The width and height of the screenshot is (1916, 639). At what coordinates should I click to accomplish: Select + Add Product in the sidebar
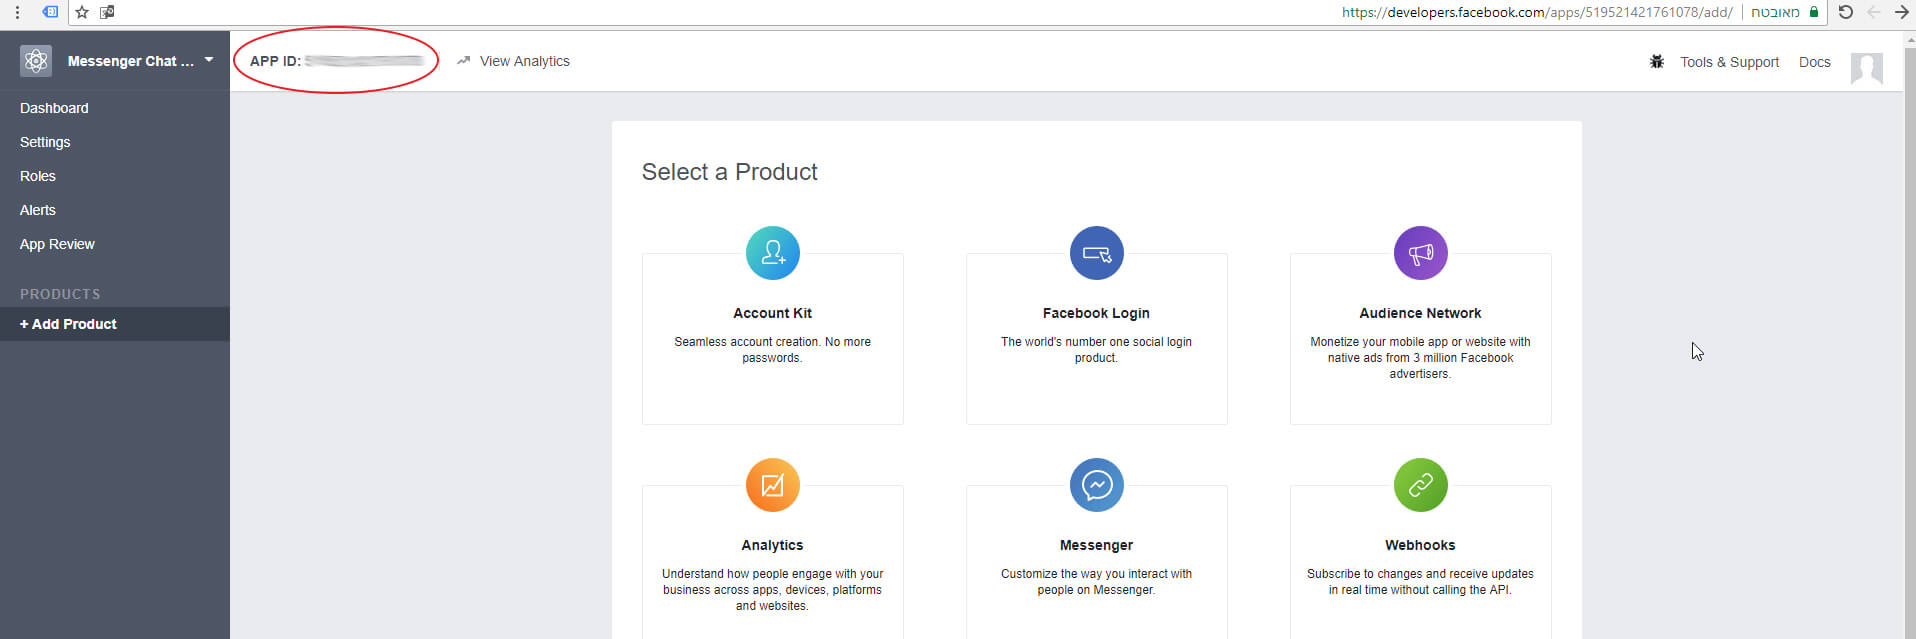click(115, 324)
